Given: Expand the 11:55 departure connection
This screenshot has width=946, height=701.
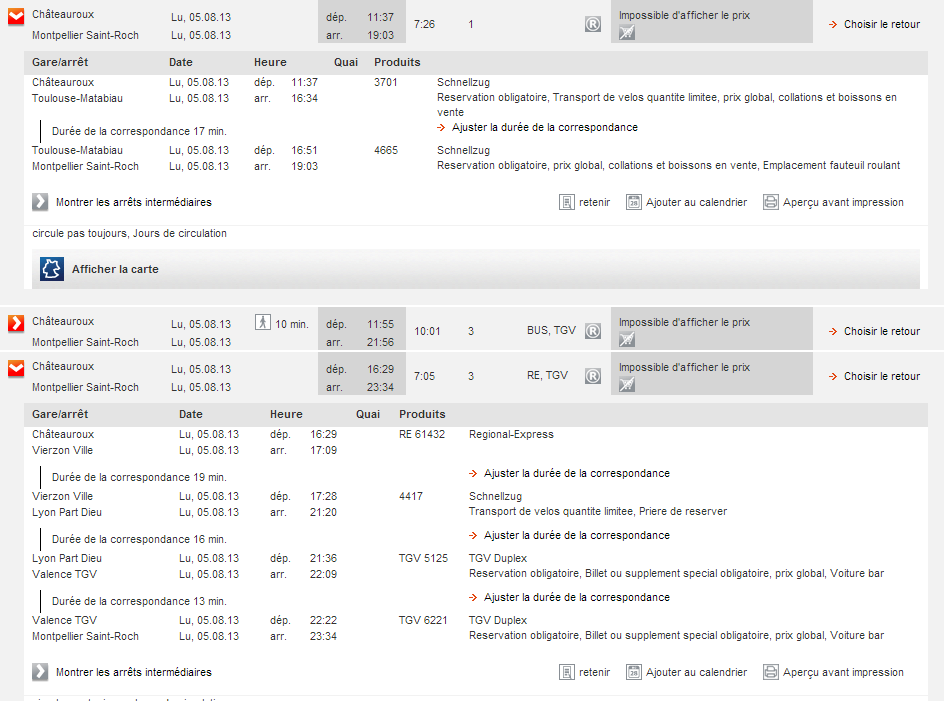Looking at the screenshot, I should [16, 323].
